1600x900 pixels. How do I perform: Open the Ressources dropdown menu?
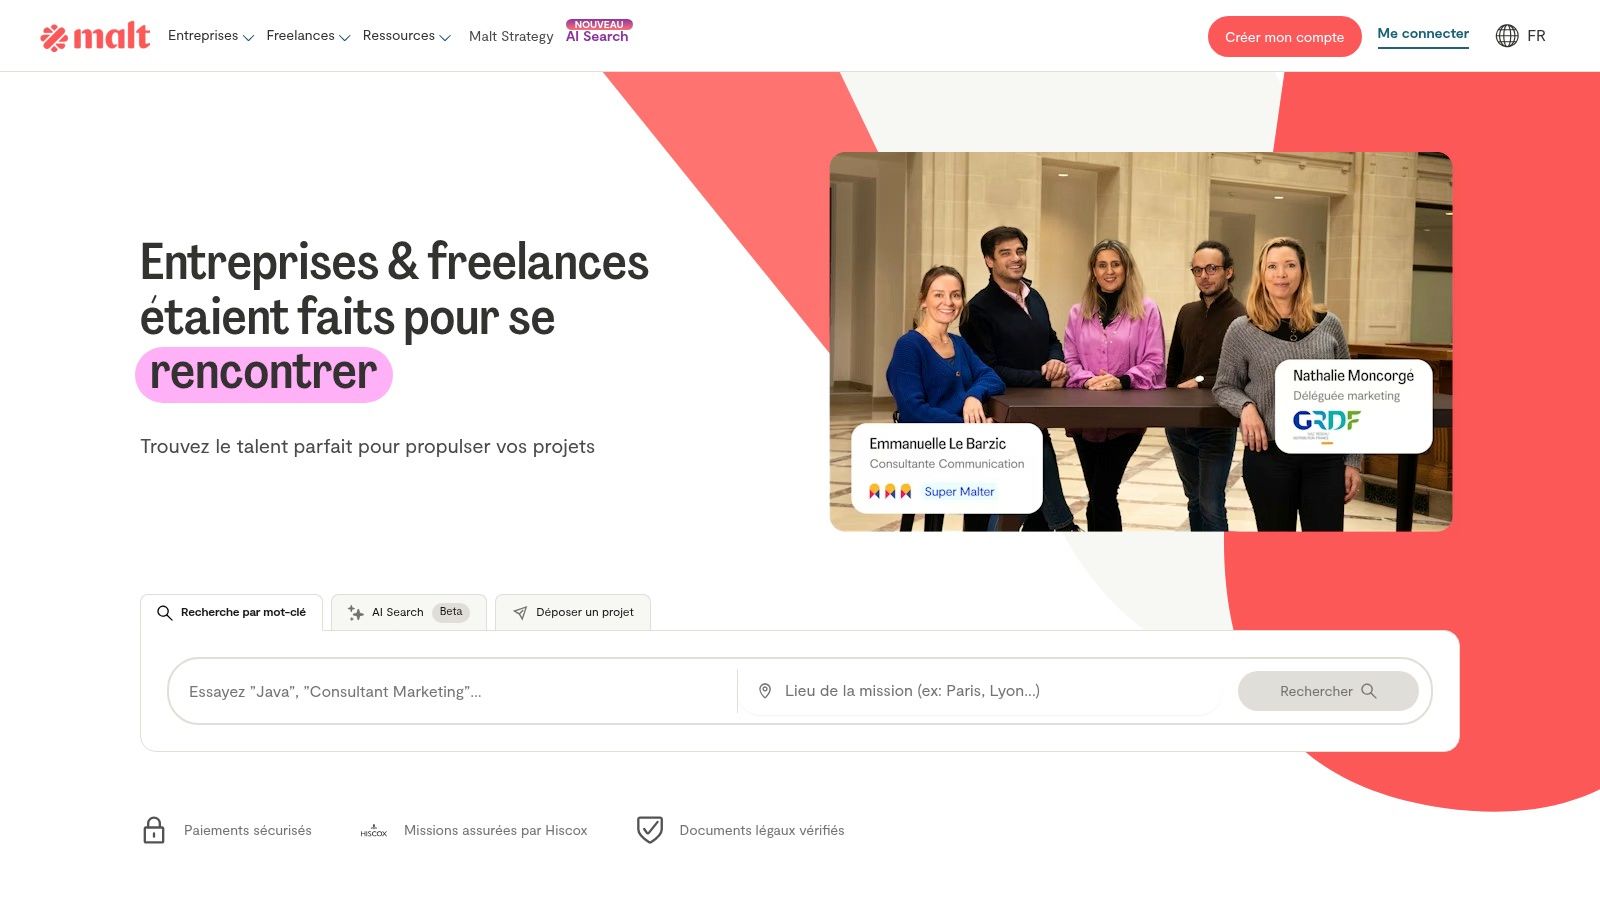[407, 36]
